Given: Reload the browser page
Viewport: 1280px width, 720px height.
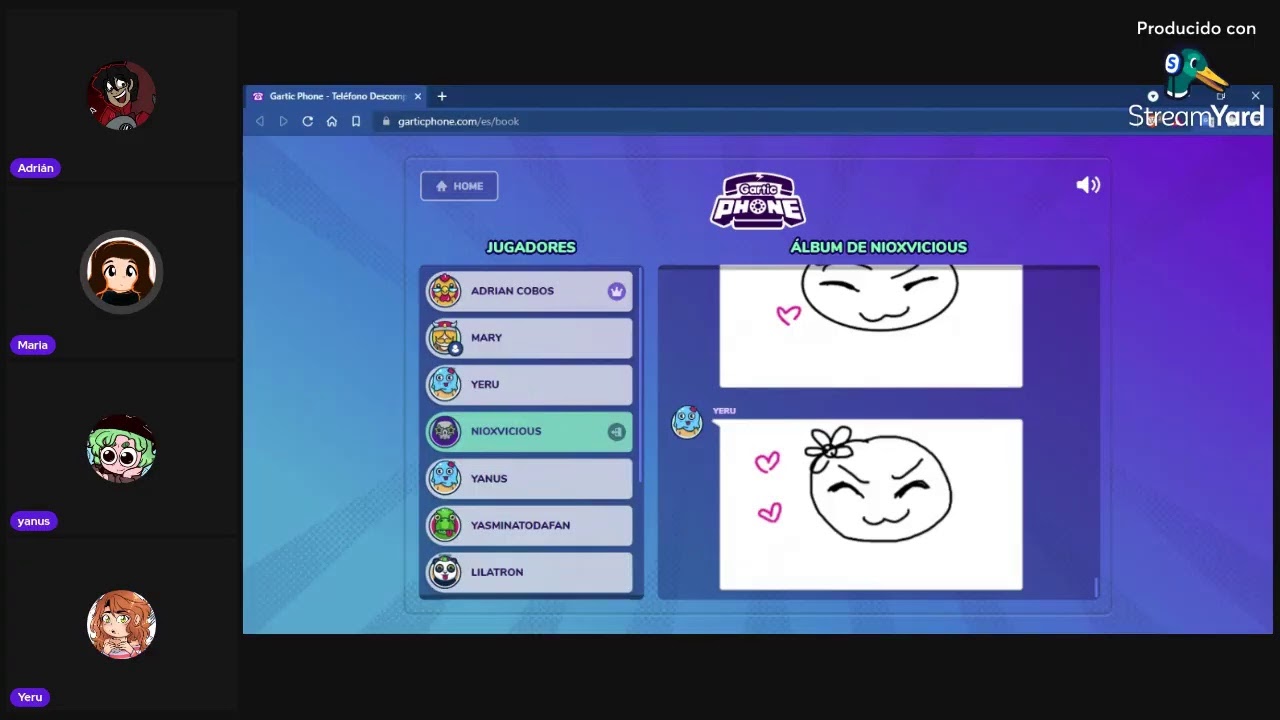Looking at the screenshot, I should pyautogui.click(x=308, y=121).
